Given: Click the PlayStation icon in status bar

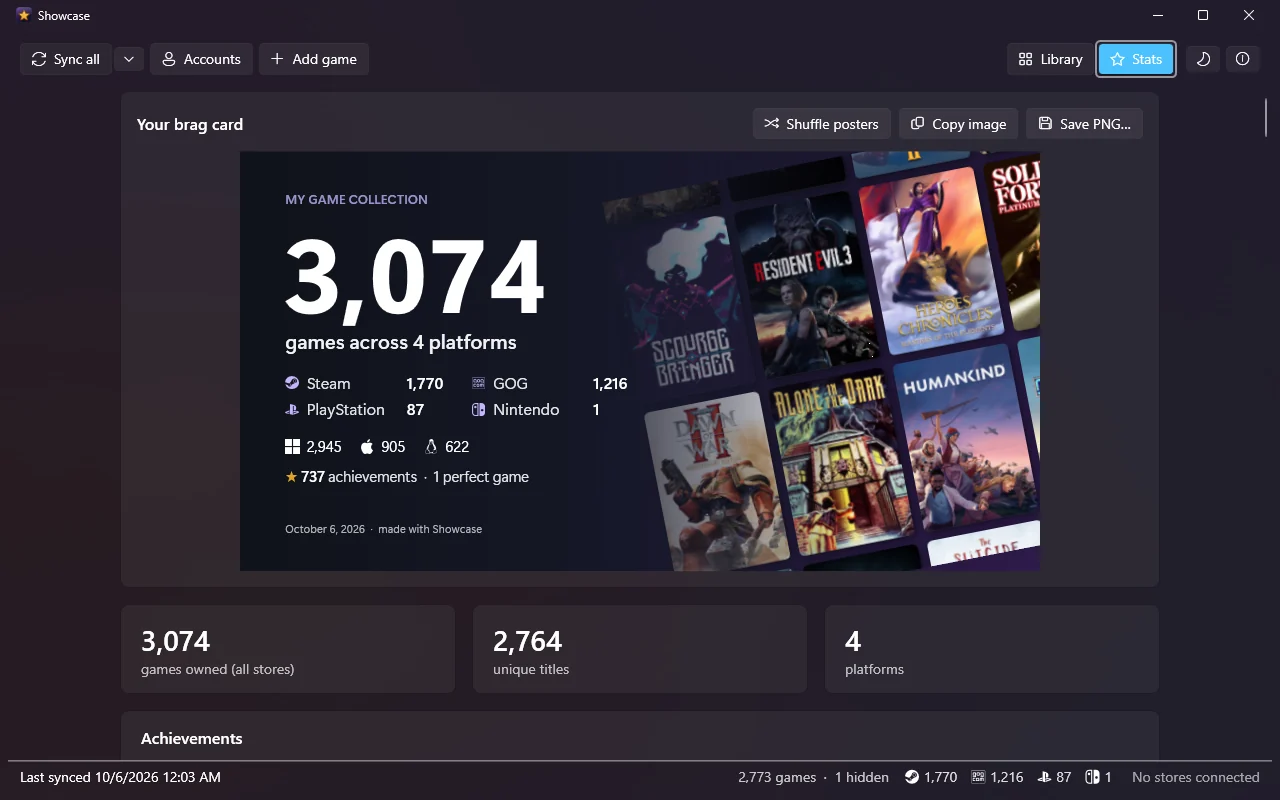Looking at the screenshot, I should (1044, 777).
